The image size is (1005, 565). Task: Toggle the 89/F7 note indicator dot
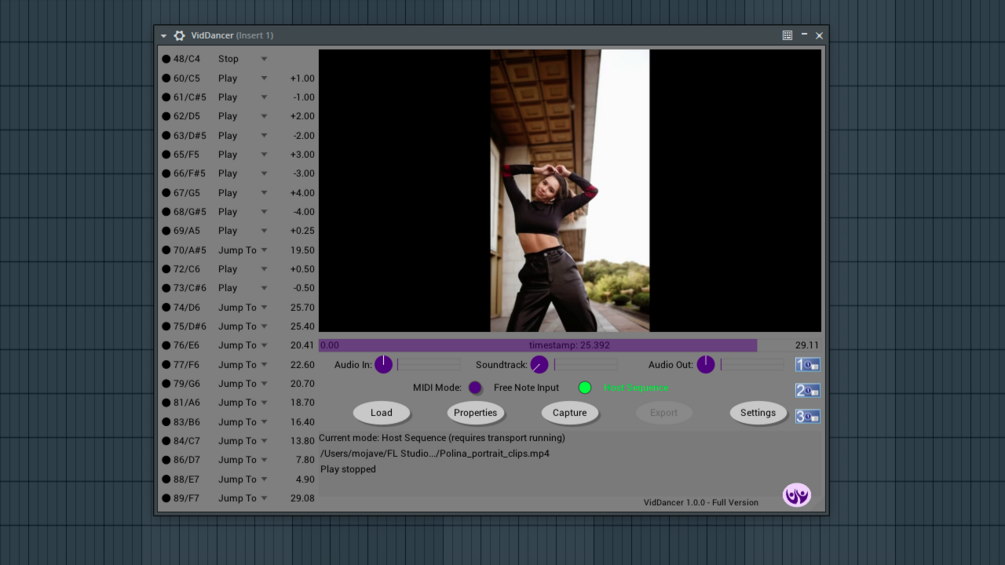166,498
